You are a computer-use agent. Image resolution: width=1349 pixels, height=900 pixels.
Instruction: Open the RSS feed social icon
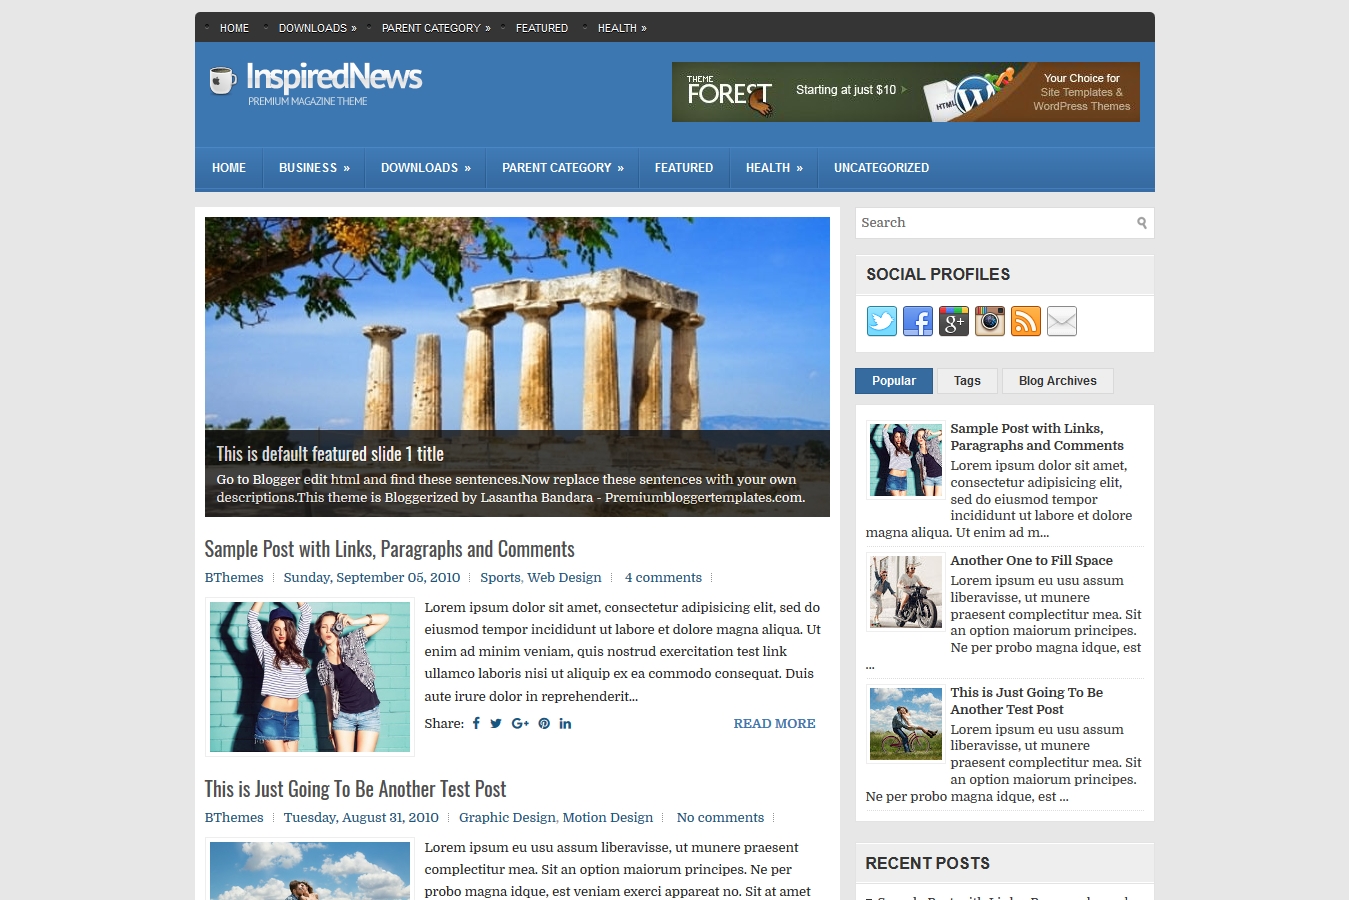pyautogui.click(x=1026, y=321)
